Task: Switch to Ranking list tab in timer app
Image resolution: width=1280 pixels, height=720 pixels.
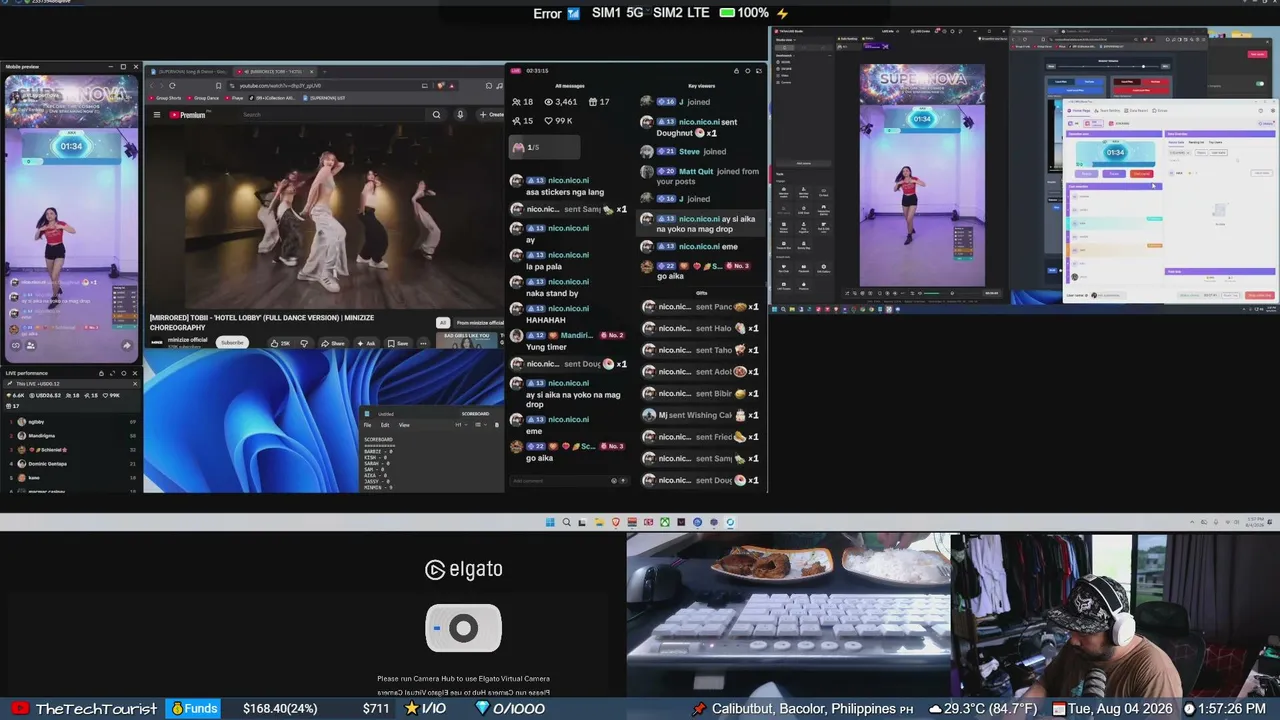Action: 1196,142
